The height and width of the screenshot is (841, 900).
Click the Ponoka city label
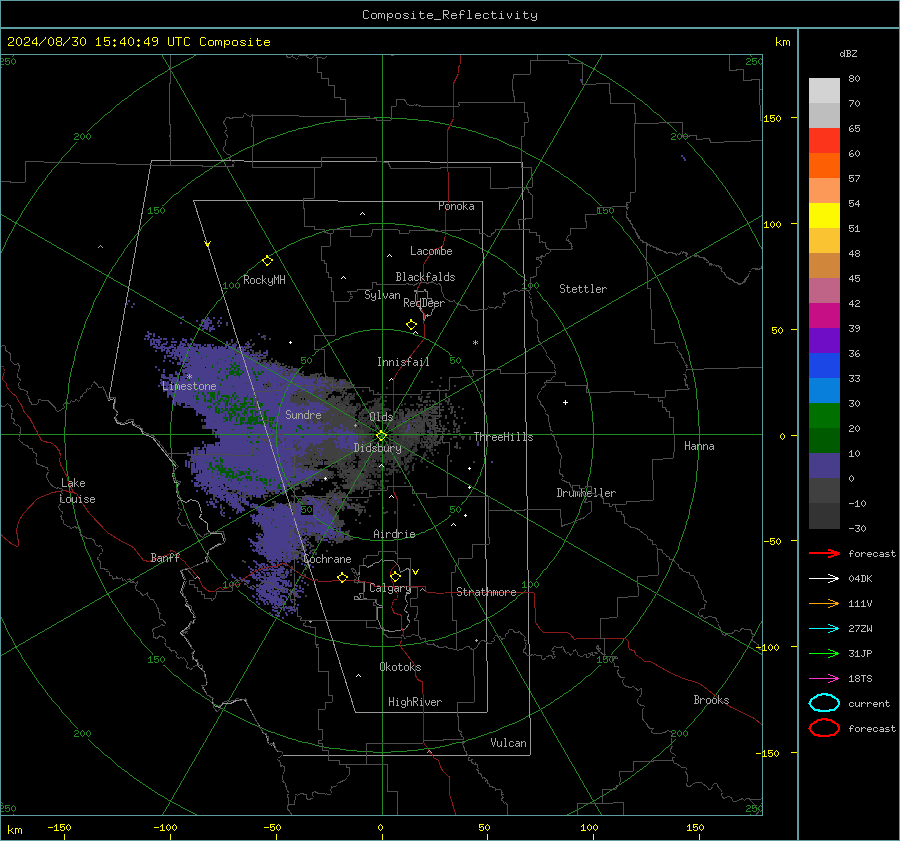(456, 206)
